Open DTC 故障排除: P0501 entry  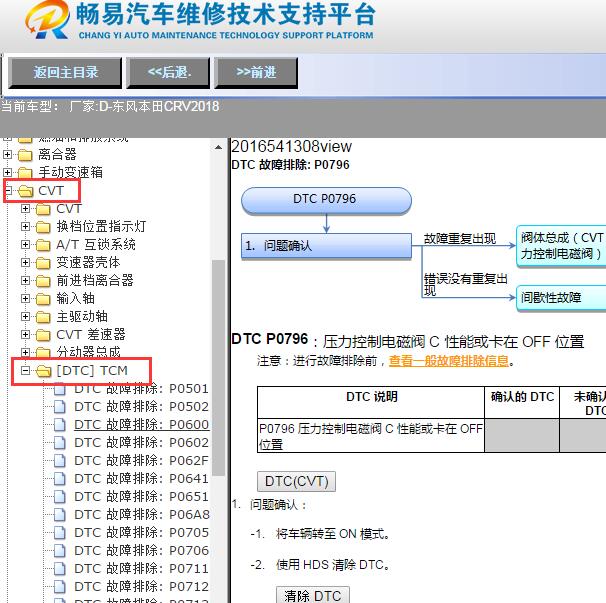click(141, 389)
